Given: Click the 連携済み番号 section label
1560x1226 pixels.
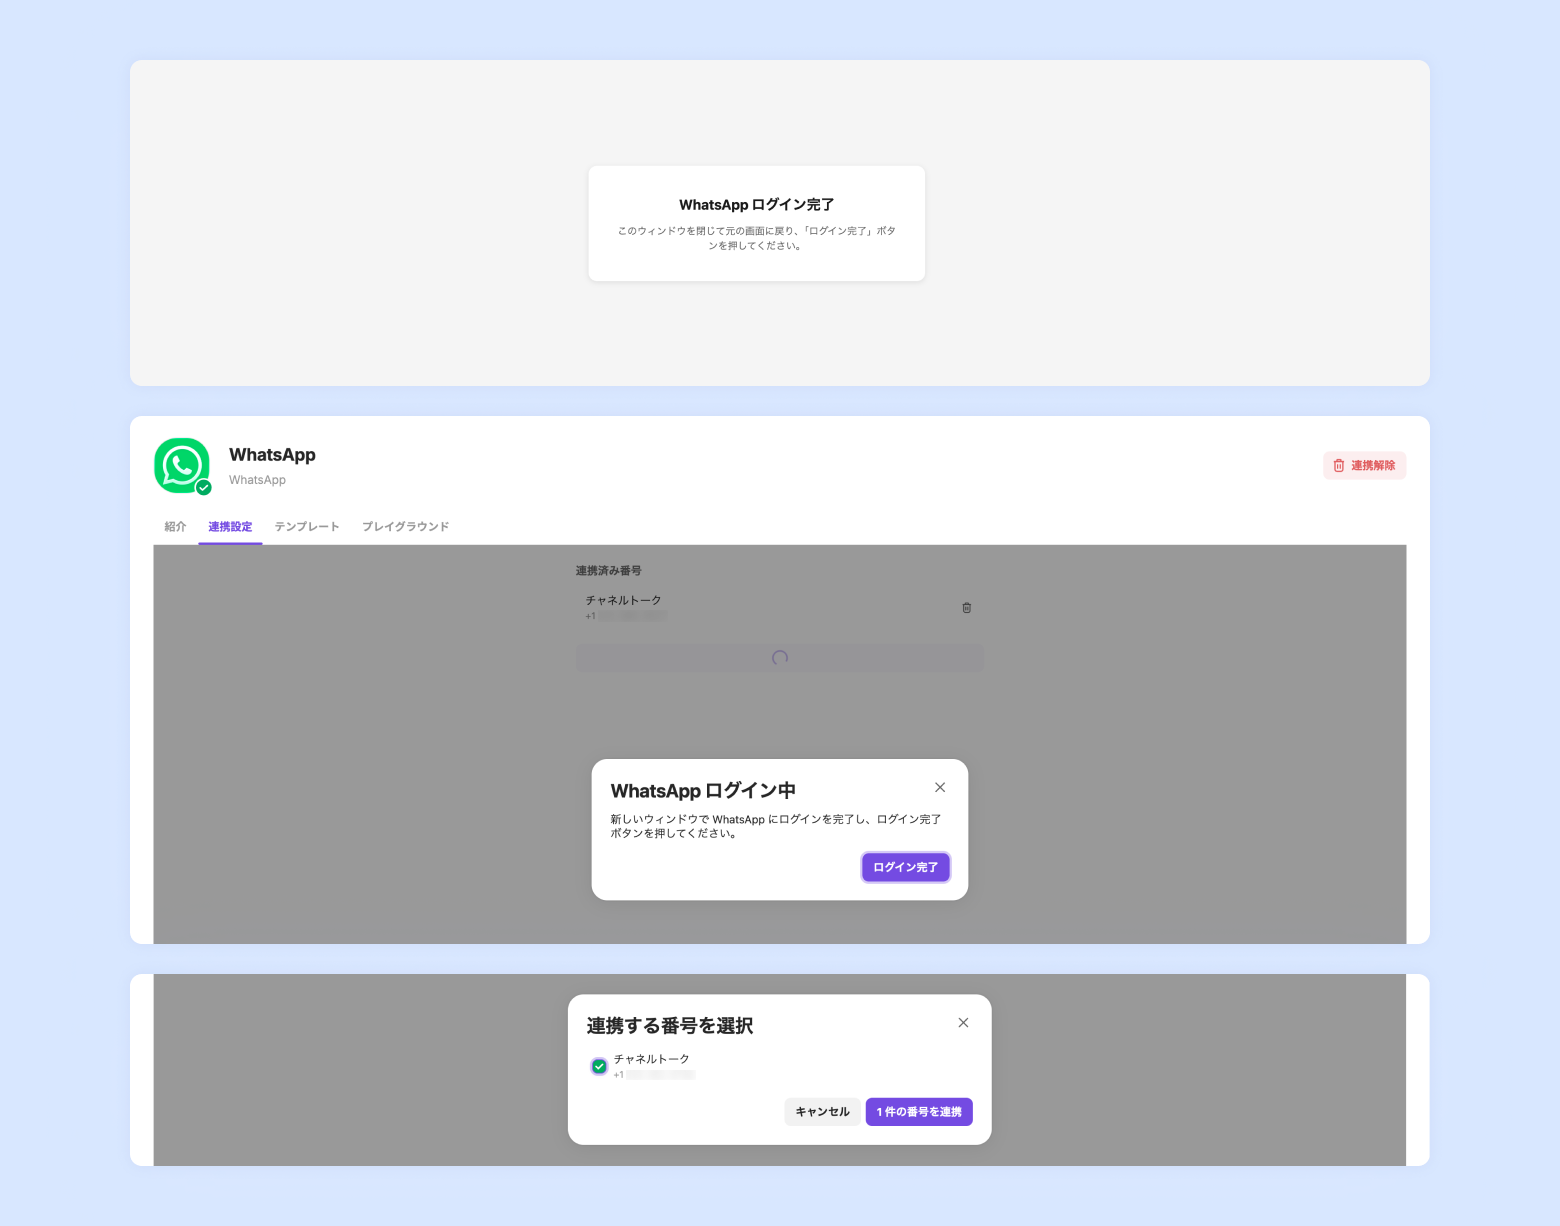Looking at the screenshot, I should (x=608, y=570).
